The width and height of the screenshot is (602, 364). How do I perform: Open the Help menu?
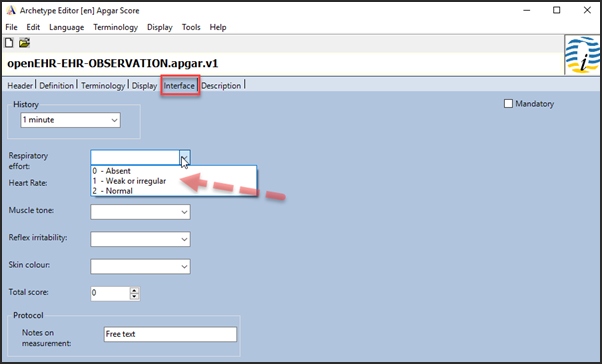click(218, 27)
